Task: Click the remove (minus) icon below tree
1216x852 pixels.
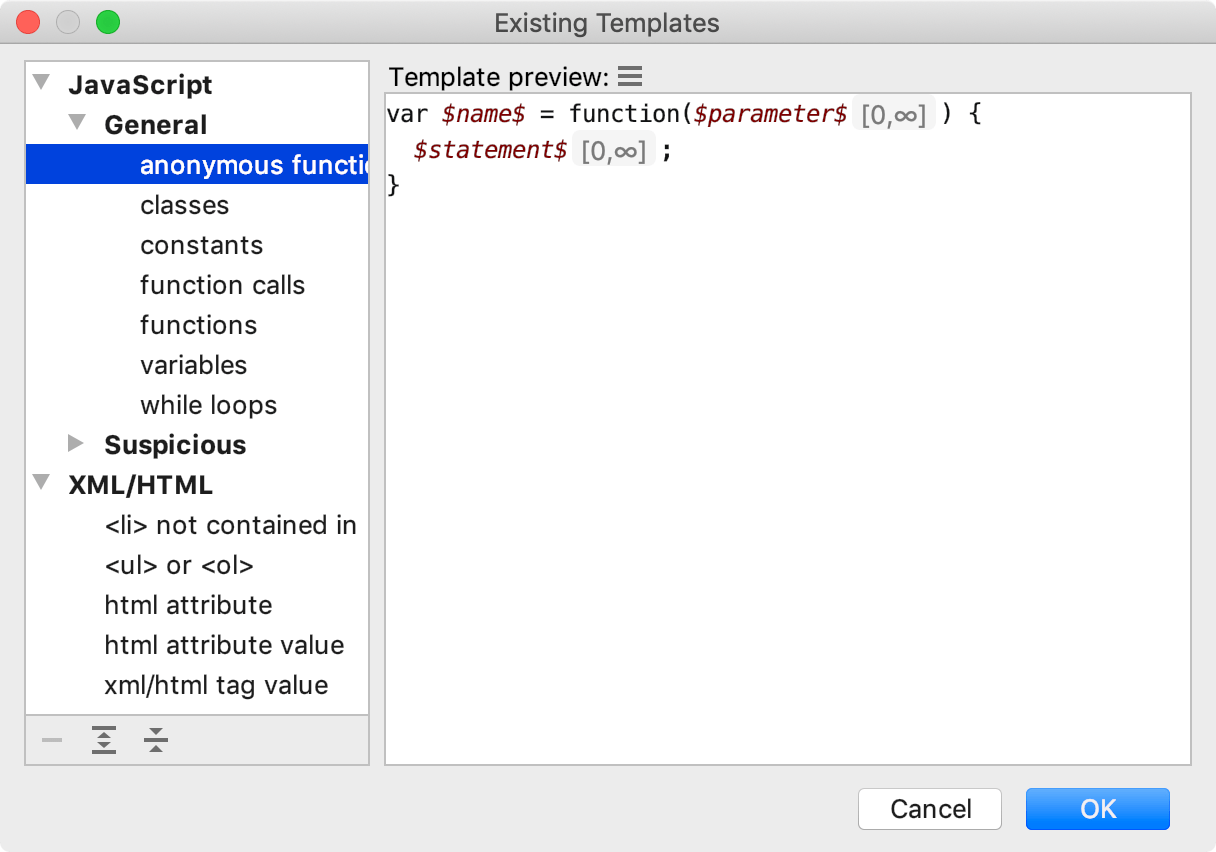Action: (x=52, y=741)
